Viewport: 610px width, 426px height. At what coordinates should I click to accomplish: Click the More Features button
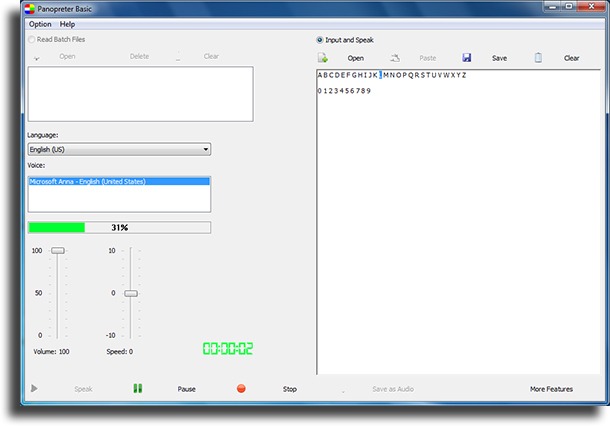[x=551, y=389]
